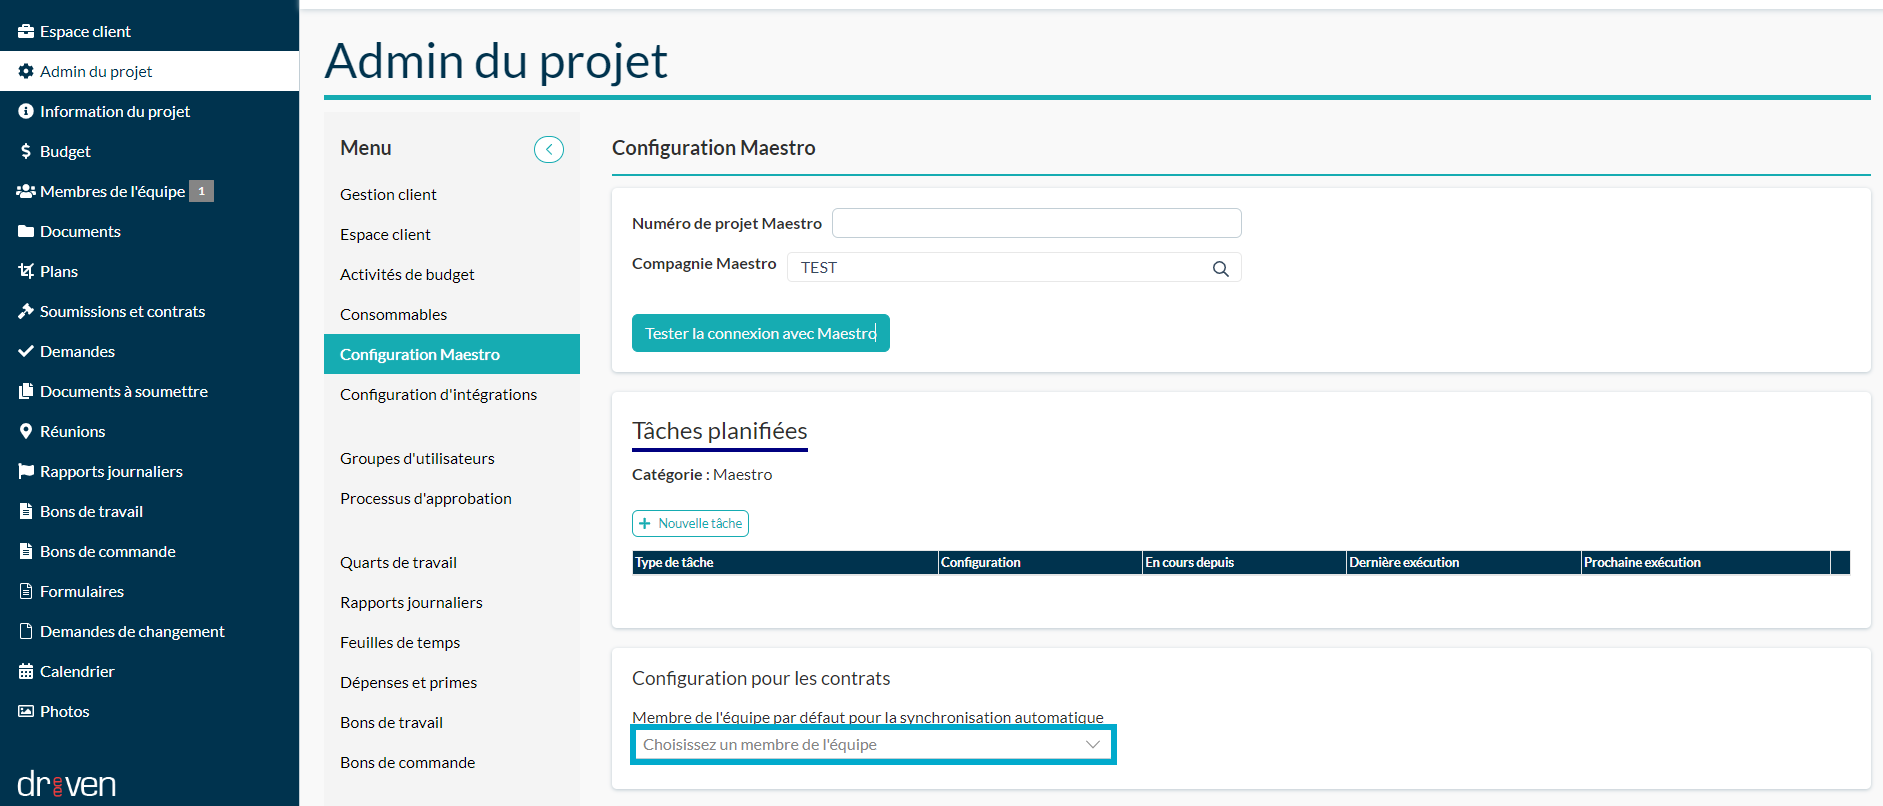This screenshot has height=806, width=1883.
Task: Click the people icon beside Membres de l'équipe
Action: [26, 191]
